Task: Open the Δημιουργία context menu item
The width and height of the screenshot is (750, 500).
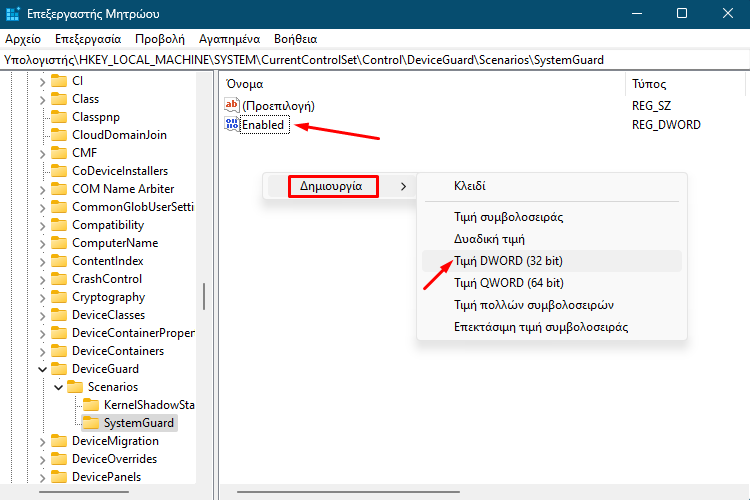Action: [333, 186]
